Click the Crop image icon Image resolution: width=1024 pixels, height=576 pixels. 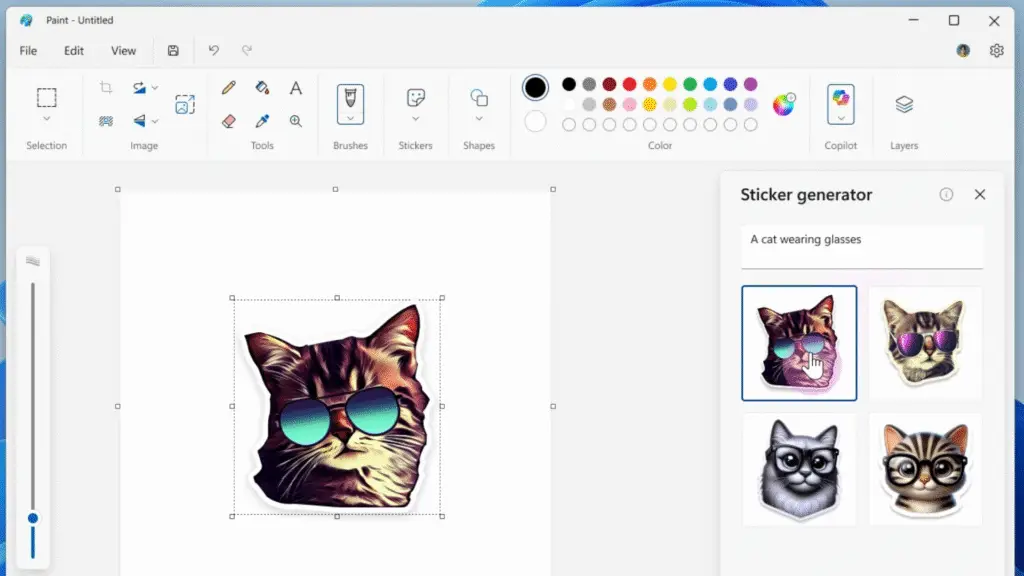coord(106,88)
